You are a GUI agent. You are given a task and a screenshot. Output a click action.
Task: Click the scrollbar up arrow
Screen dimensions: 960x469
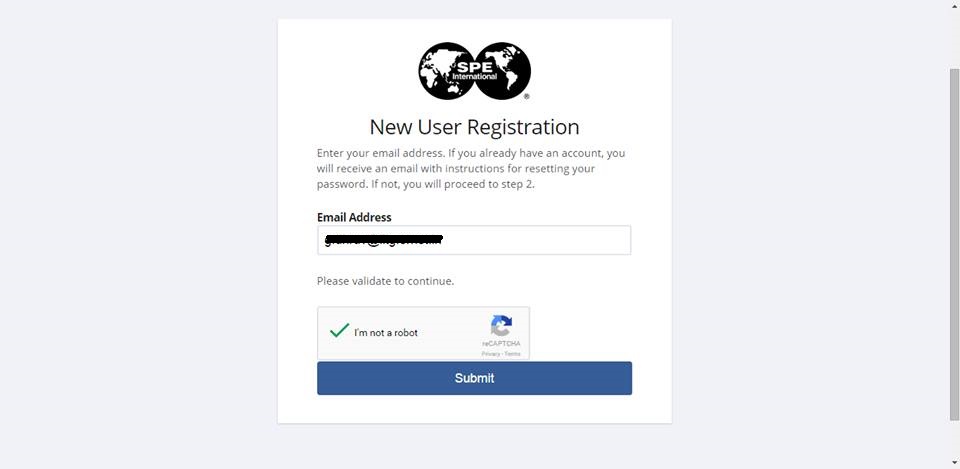point(953,7)
